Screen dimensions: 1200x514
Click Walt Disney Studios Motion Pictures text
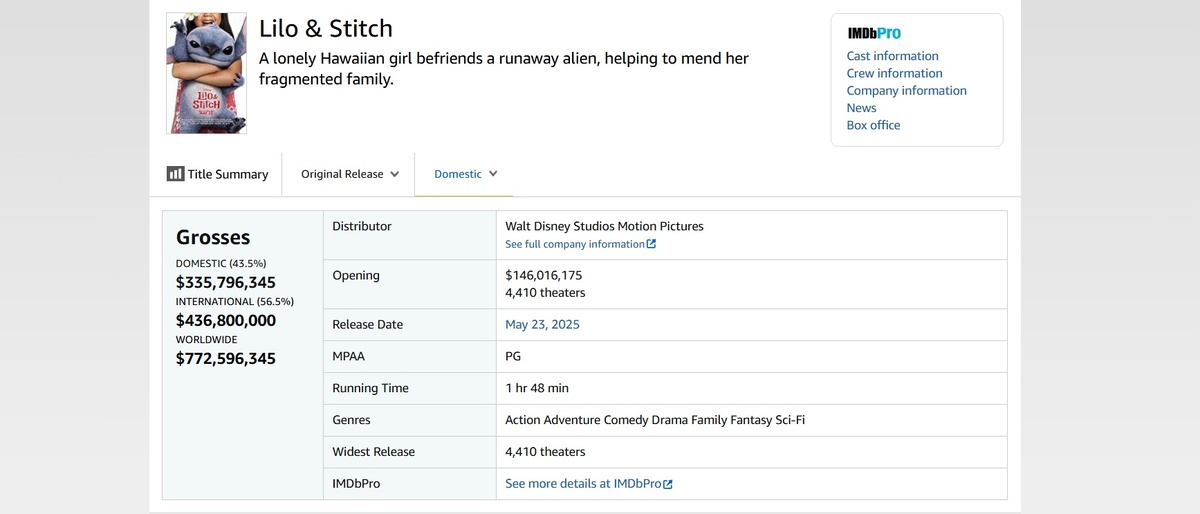coord(605,226)
